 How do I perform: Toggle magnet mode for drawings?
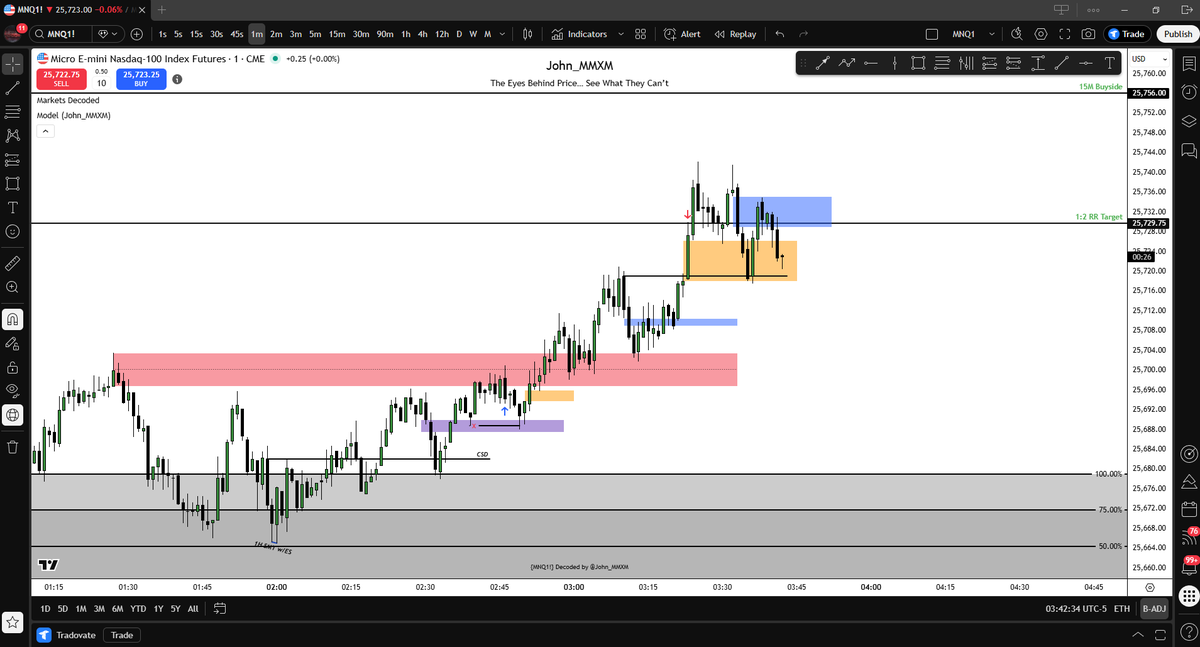tap(13, 320)
